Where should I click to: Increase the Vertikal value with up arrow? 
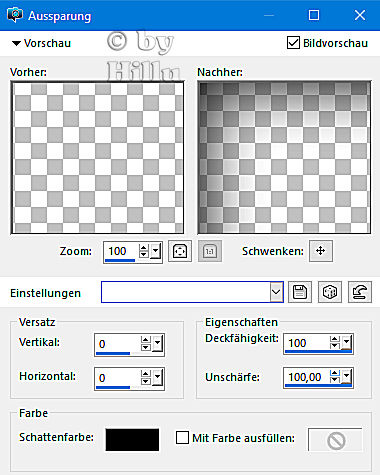(146, 340)
